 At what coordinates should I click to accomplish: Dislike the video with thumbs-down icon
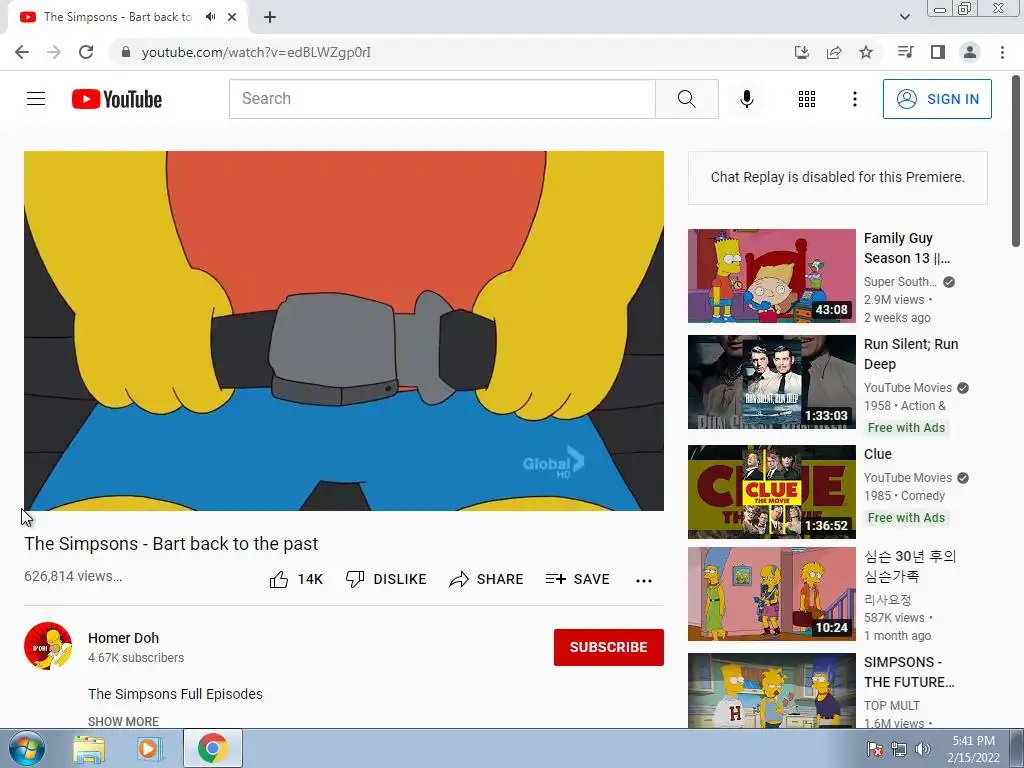click(355, 579)
